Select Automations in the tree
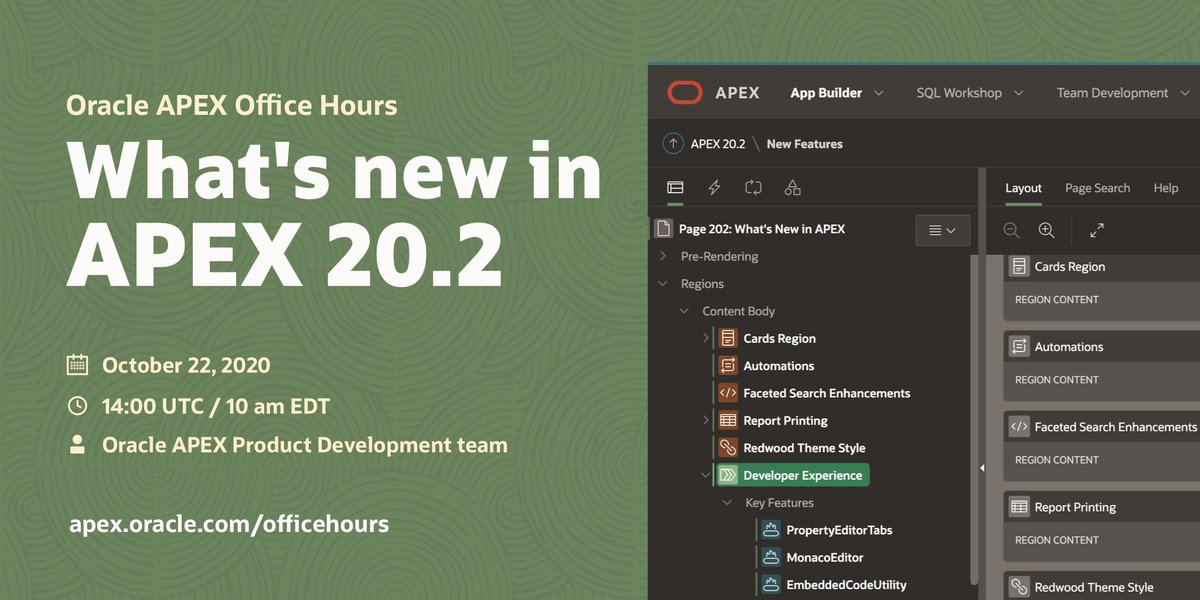This screenshot has width=1200, height=600. 778,366
